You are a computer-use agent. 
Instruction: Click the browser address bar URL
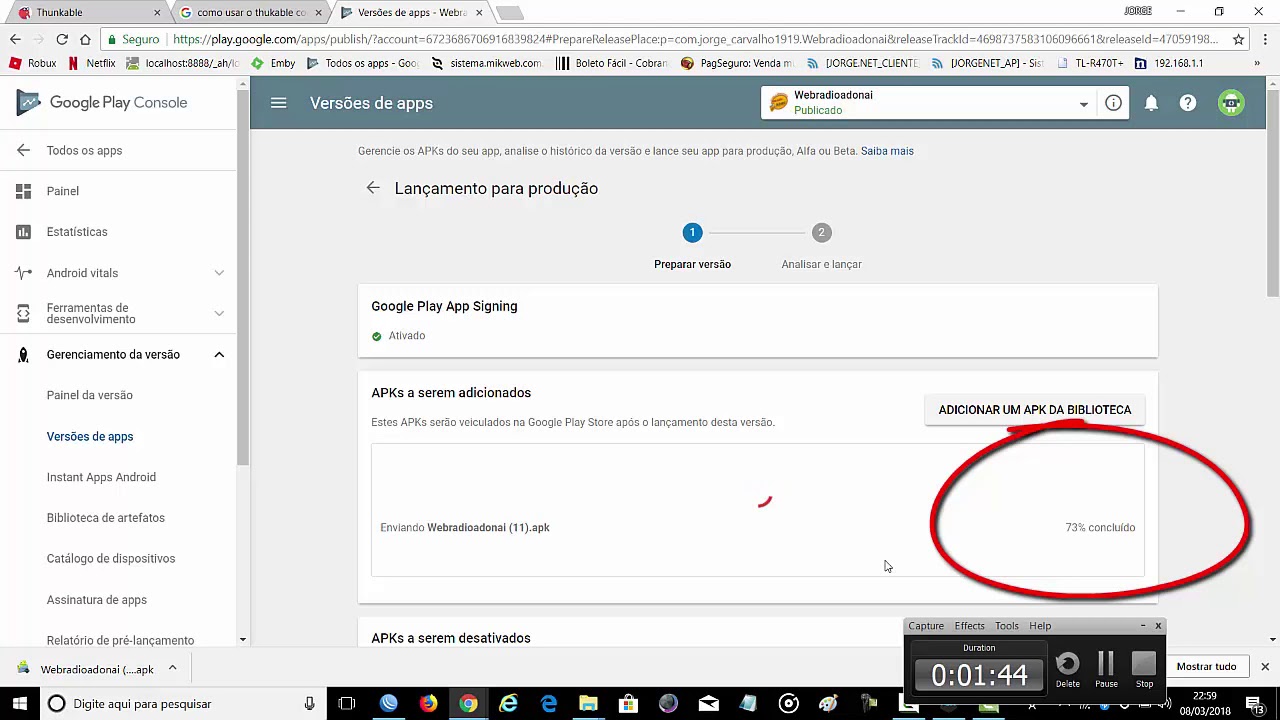(x=695, y=39)
